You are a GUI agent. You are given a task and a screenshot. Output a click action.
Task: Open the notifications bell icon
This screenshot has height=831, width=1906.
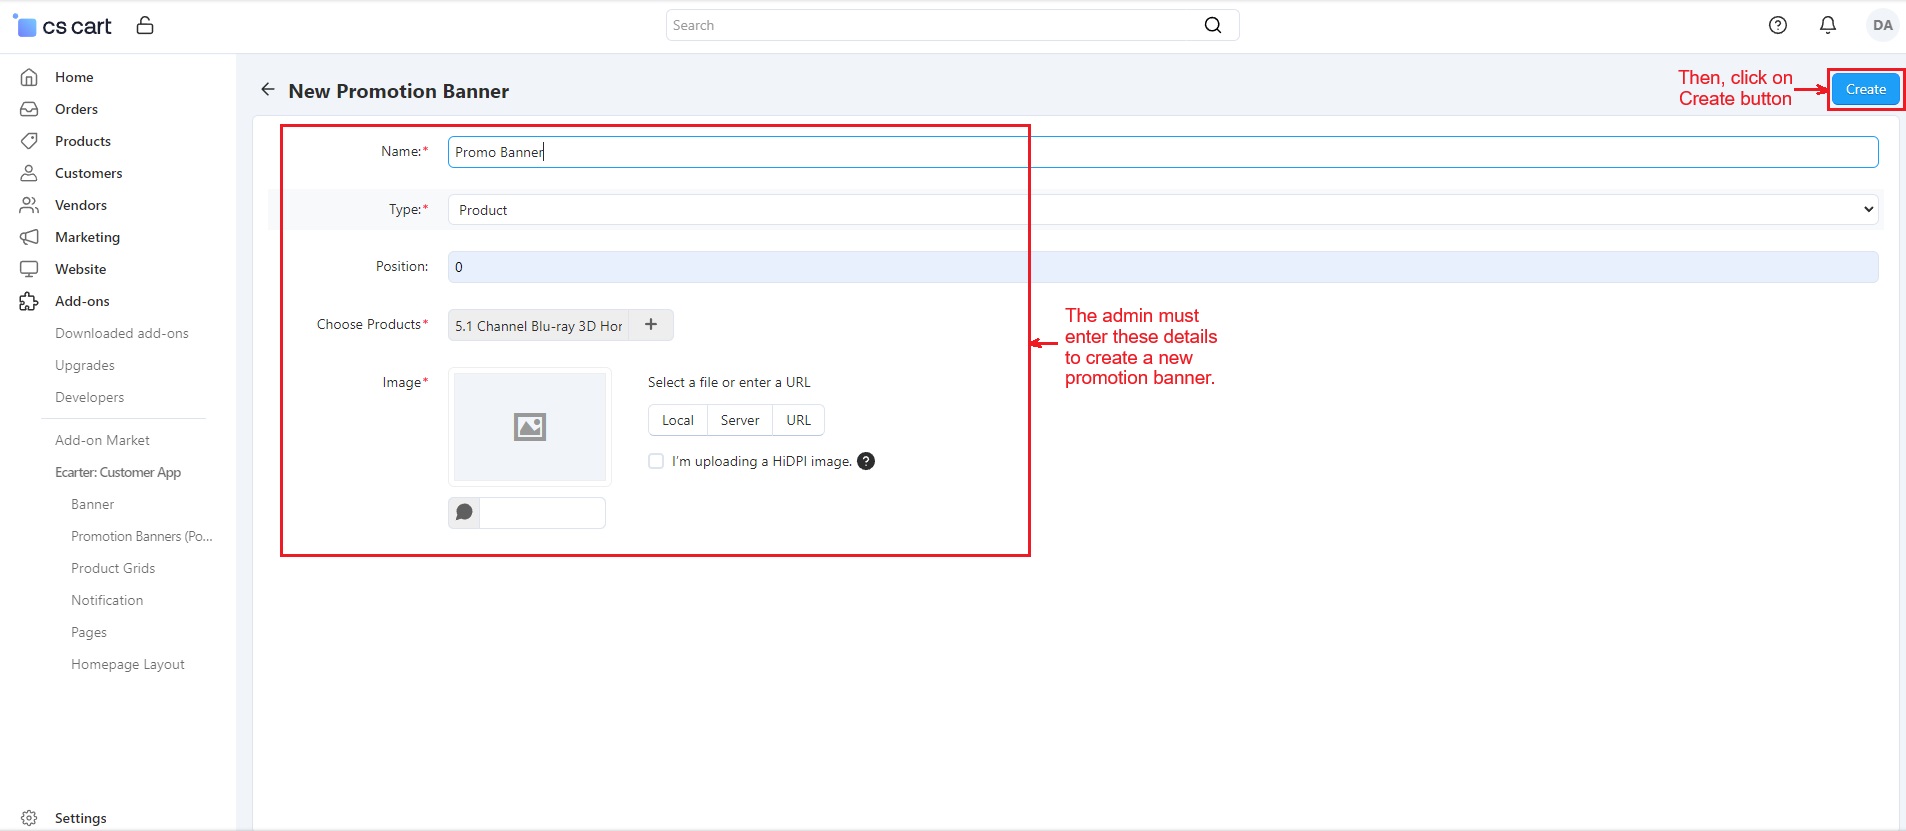tap(1827, 26)
